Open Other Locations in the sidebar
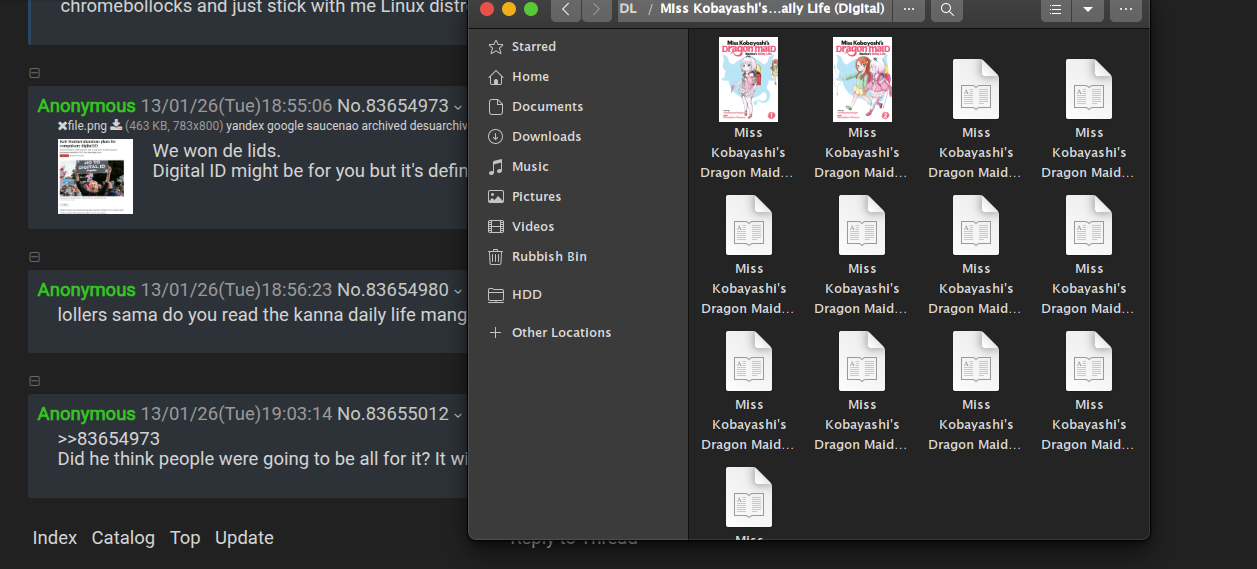Screen dimensions: 1257x569 578,333
